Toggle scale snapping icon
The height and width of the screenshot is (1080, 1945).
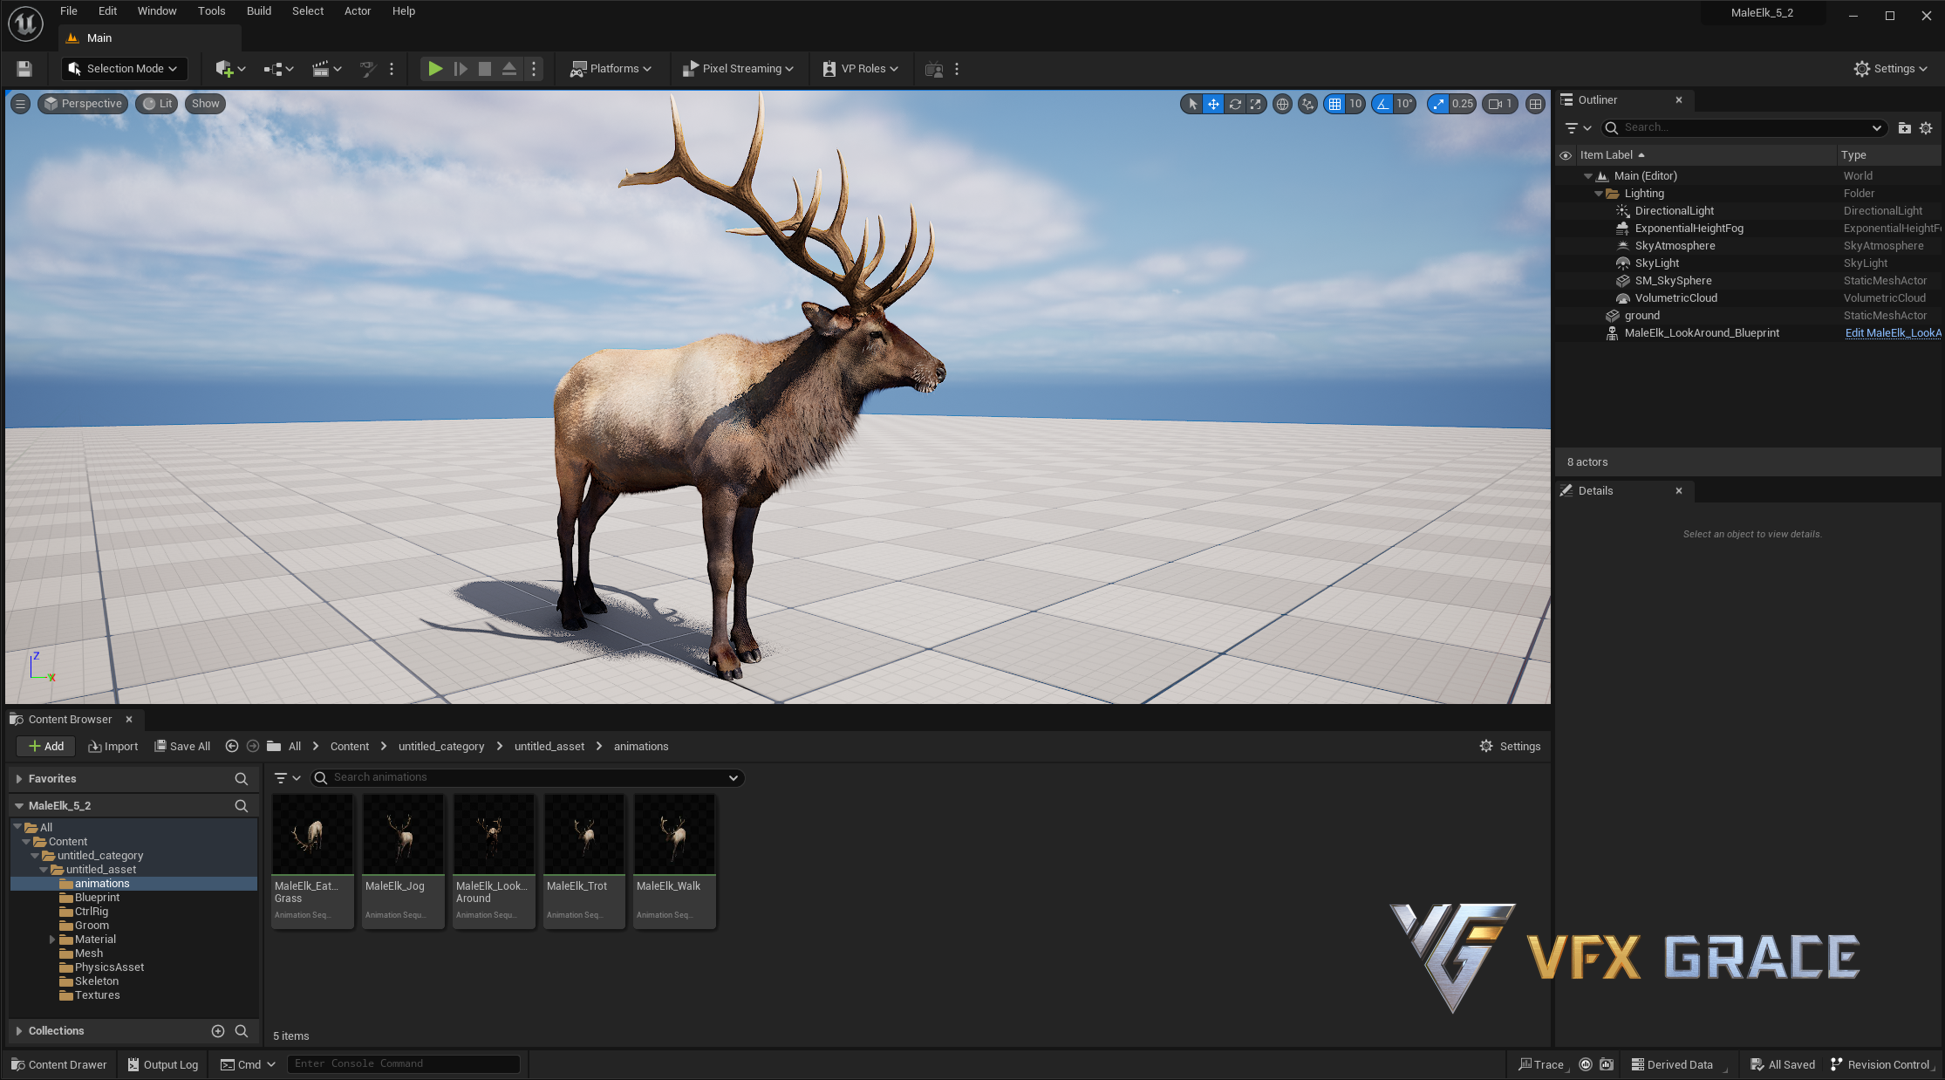click(x=1438, y=104)
